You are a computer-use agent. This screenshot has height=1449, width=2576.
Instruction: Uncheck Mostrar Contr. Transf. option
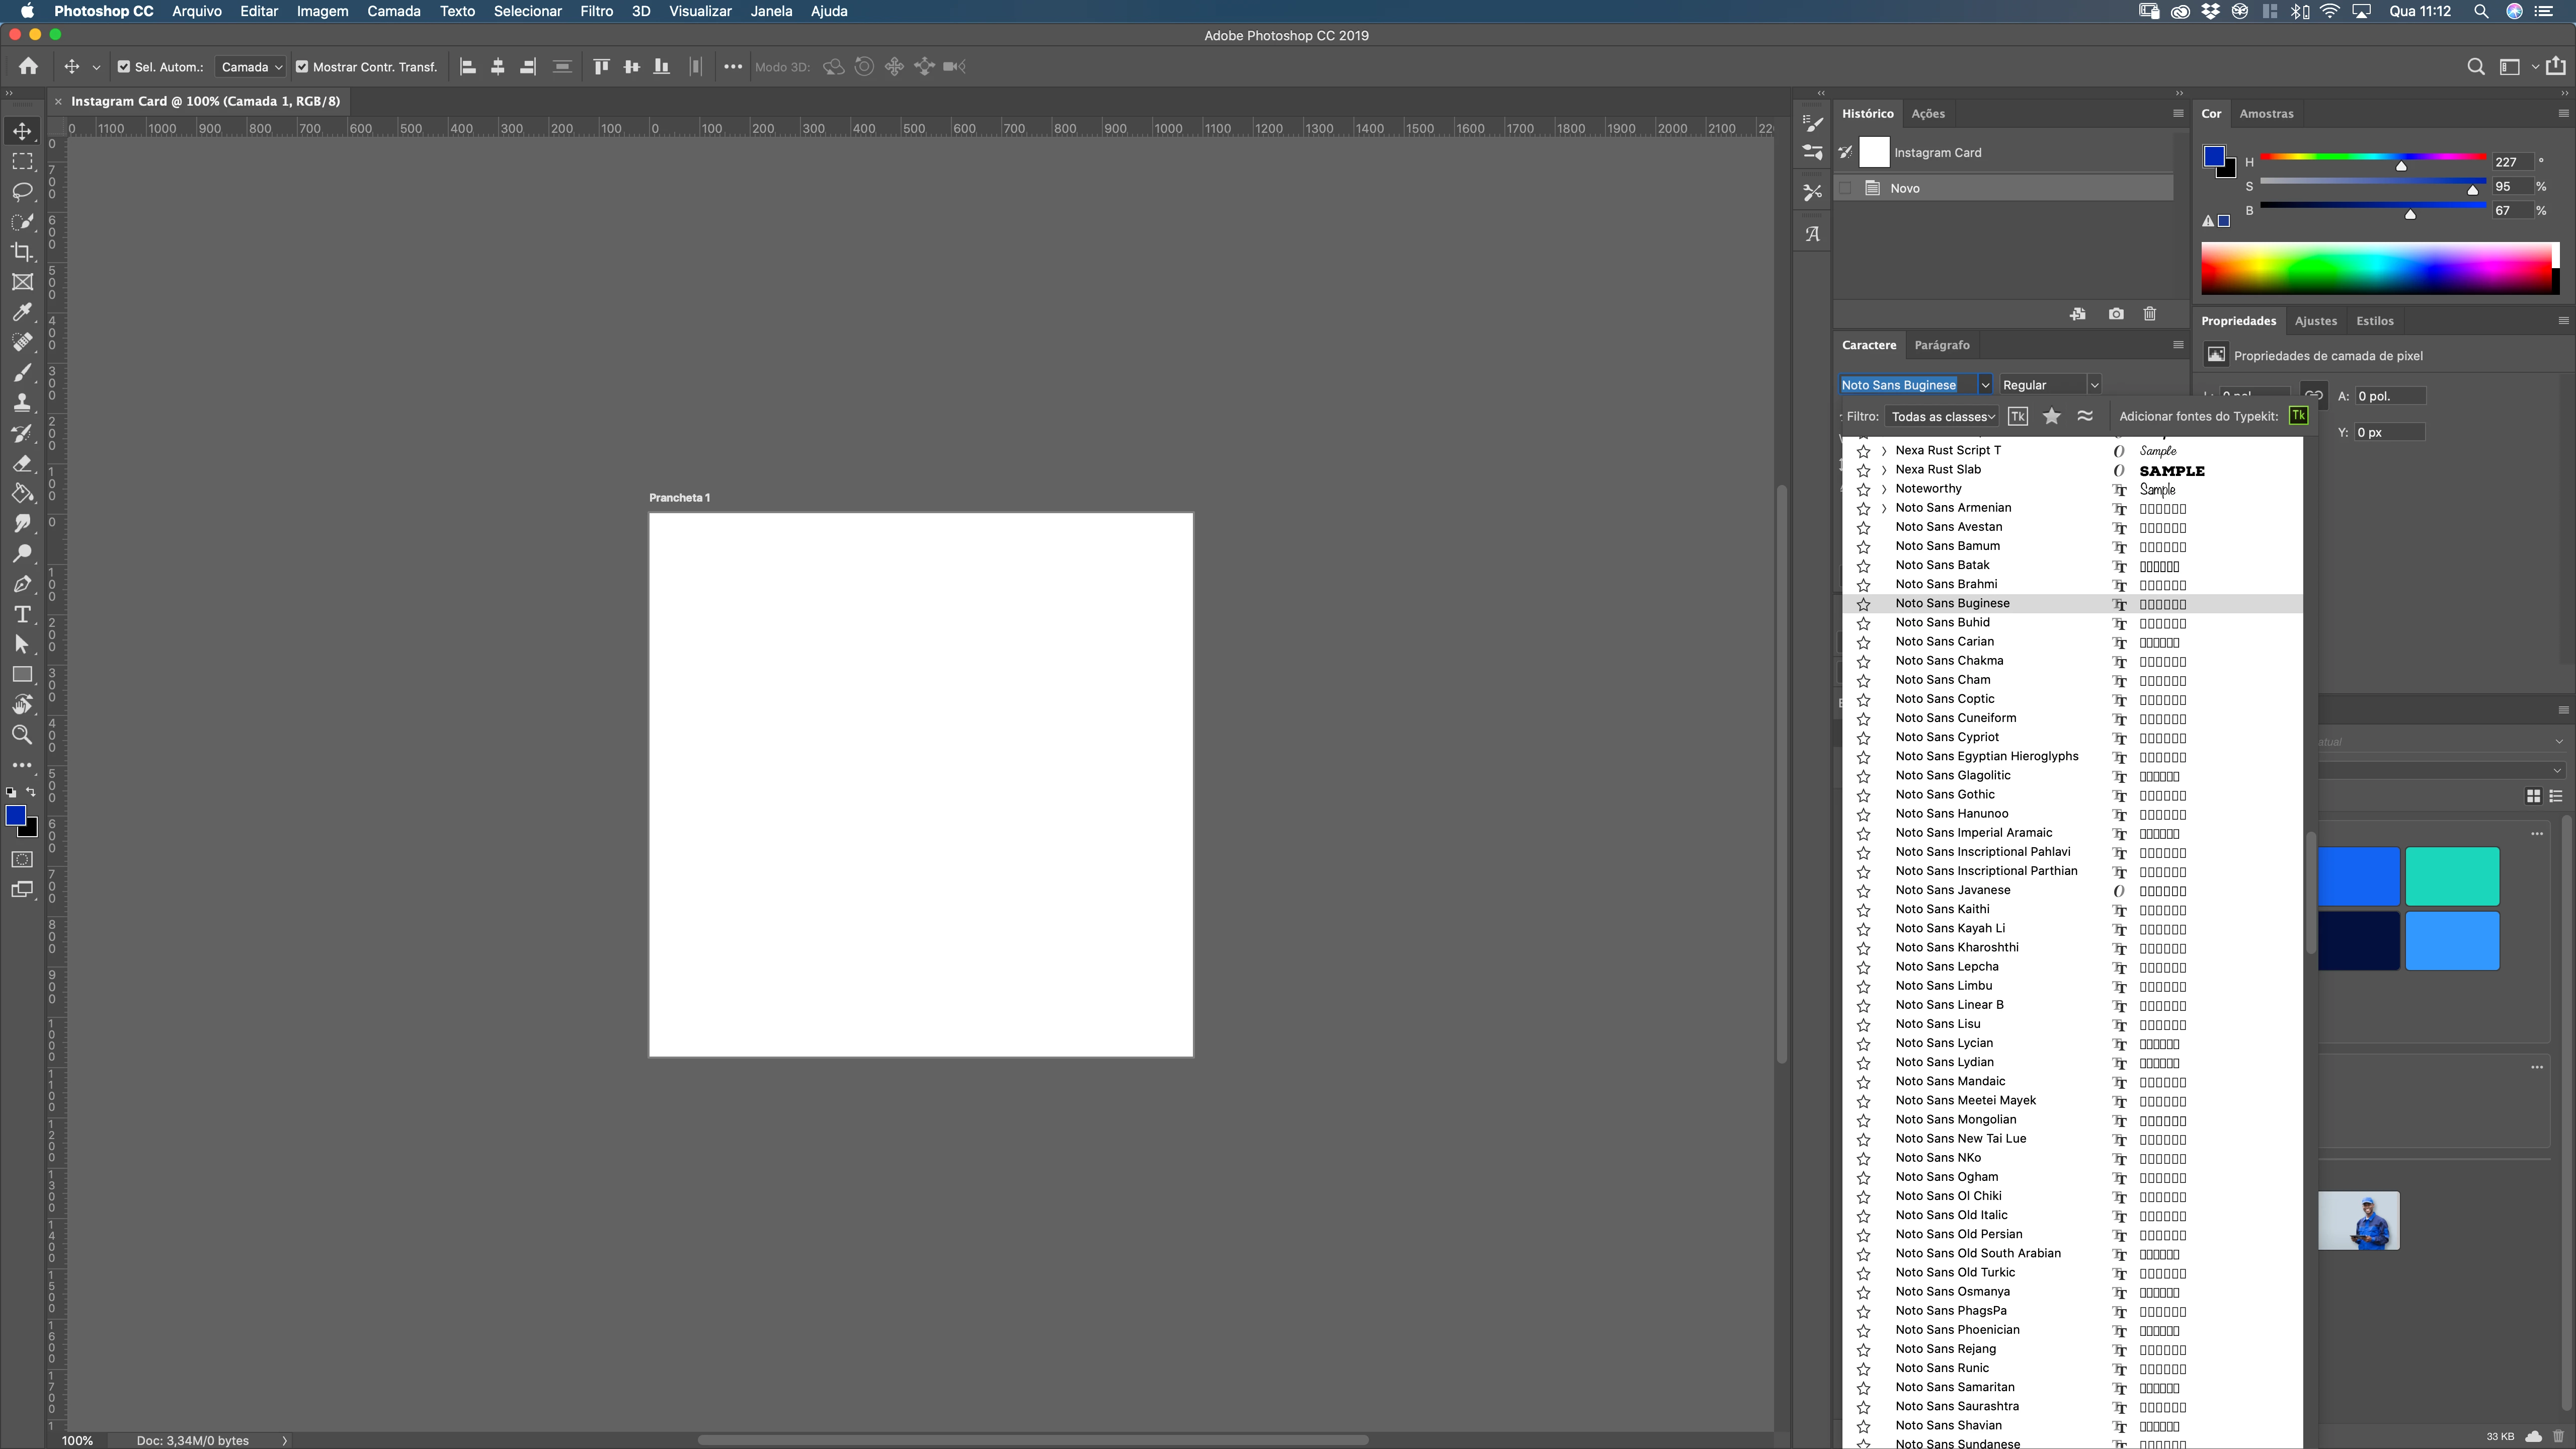click(x=301, y=67)
